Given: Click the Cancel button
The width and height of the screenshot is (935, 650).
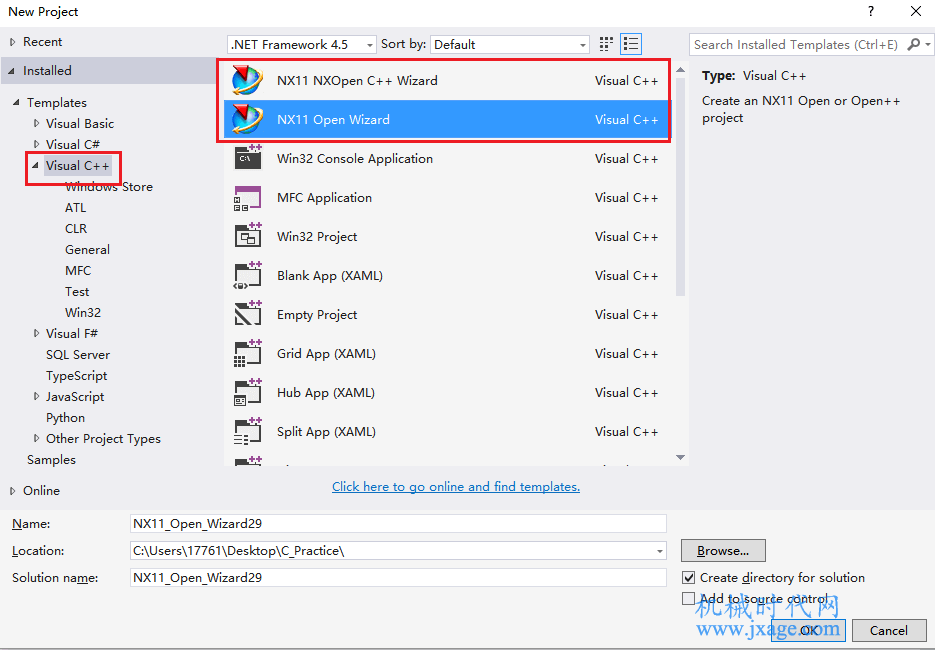Looking at the screenshot, I should point(888,630).
